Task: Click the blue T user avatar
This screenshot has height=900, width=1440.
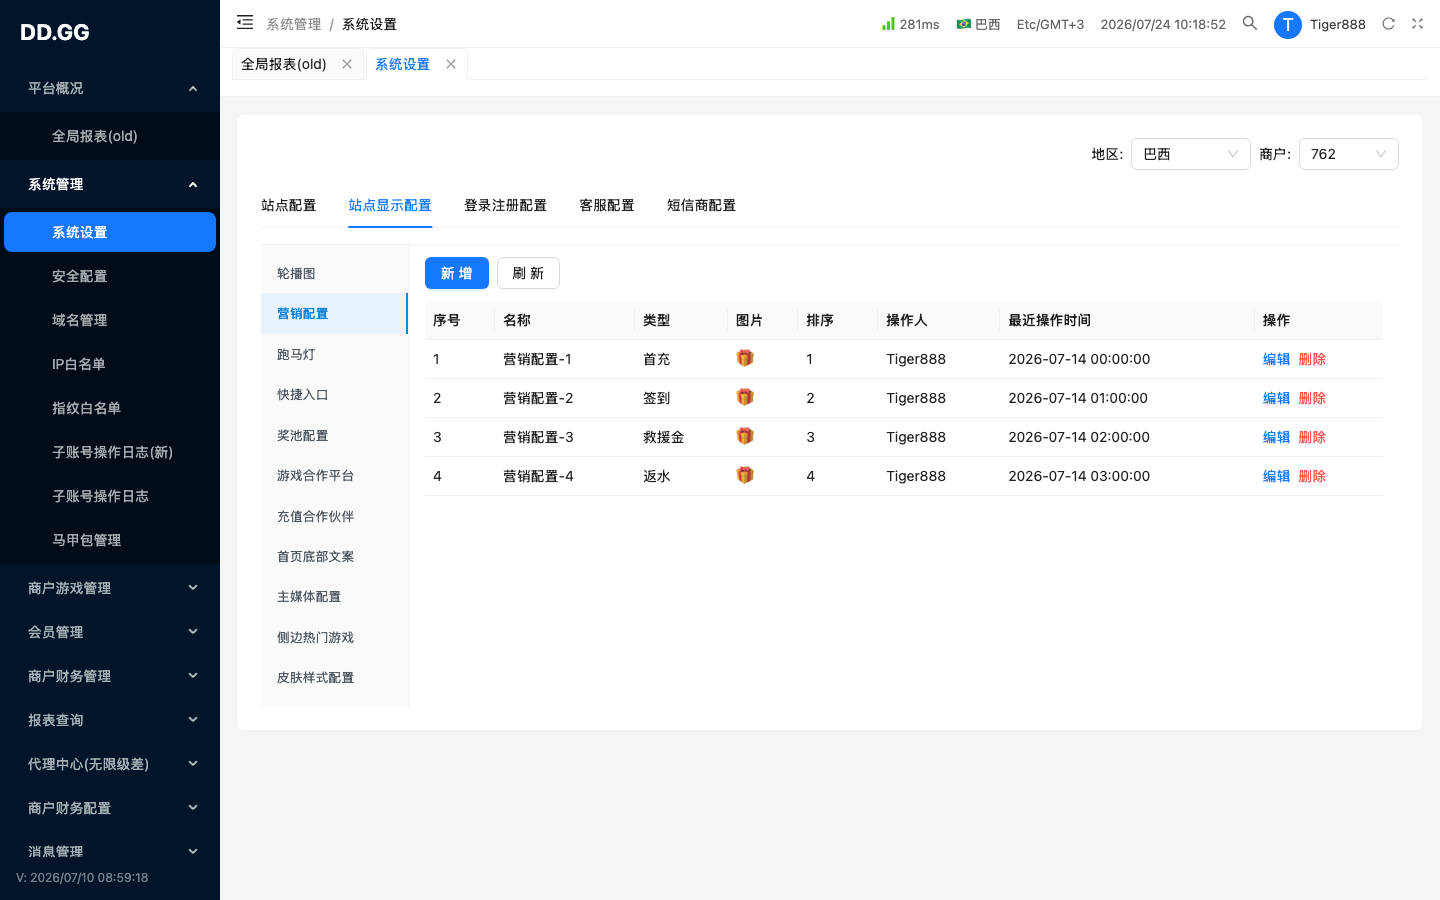Action: pos(1288,25)
